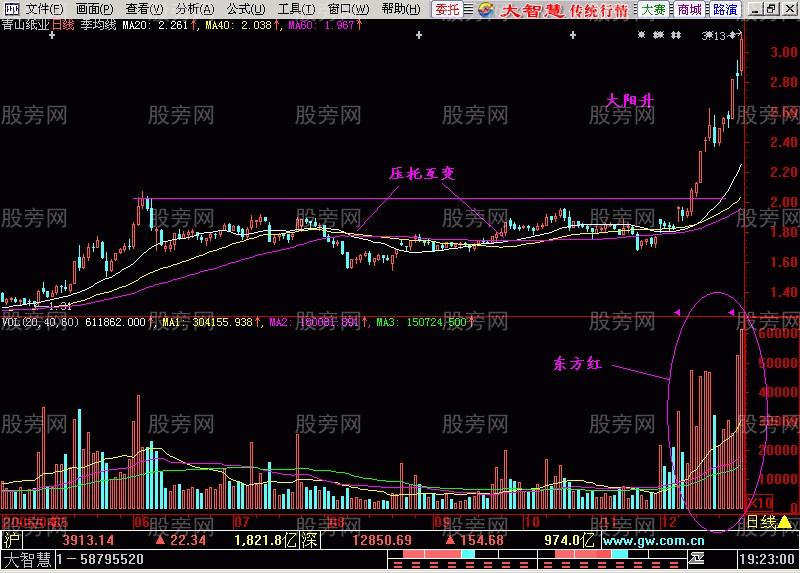Click the 2.00 price axis label
Image resolution: width=800 pixels, height=573 pixels.
tap(784, 202)
